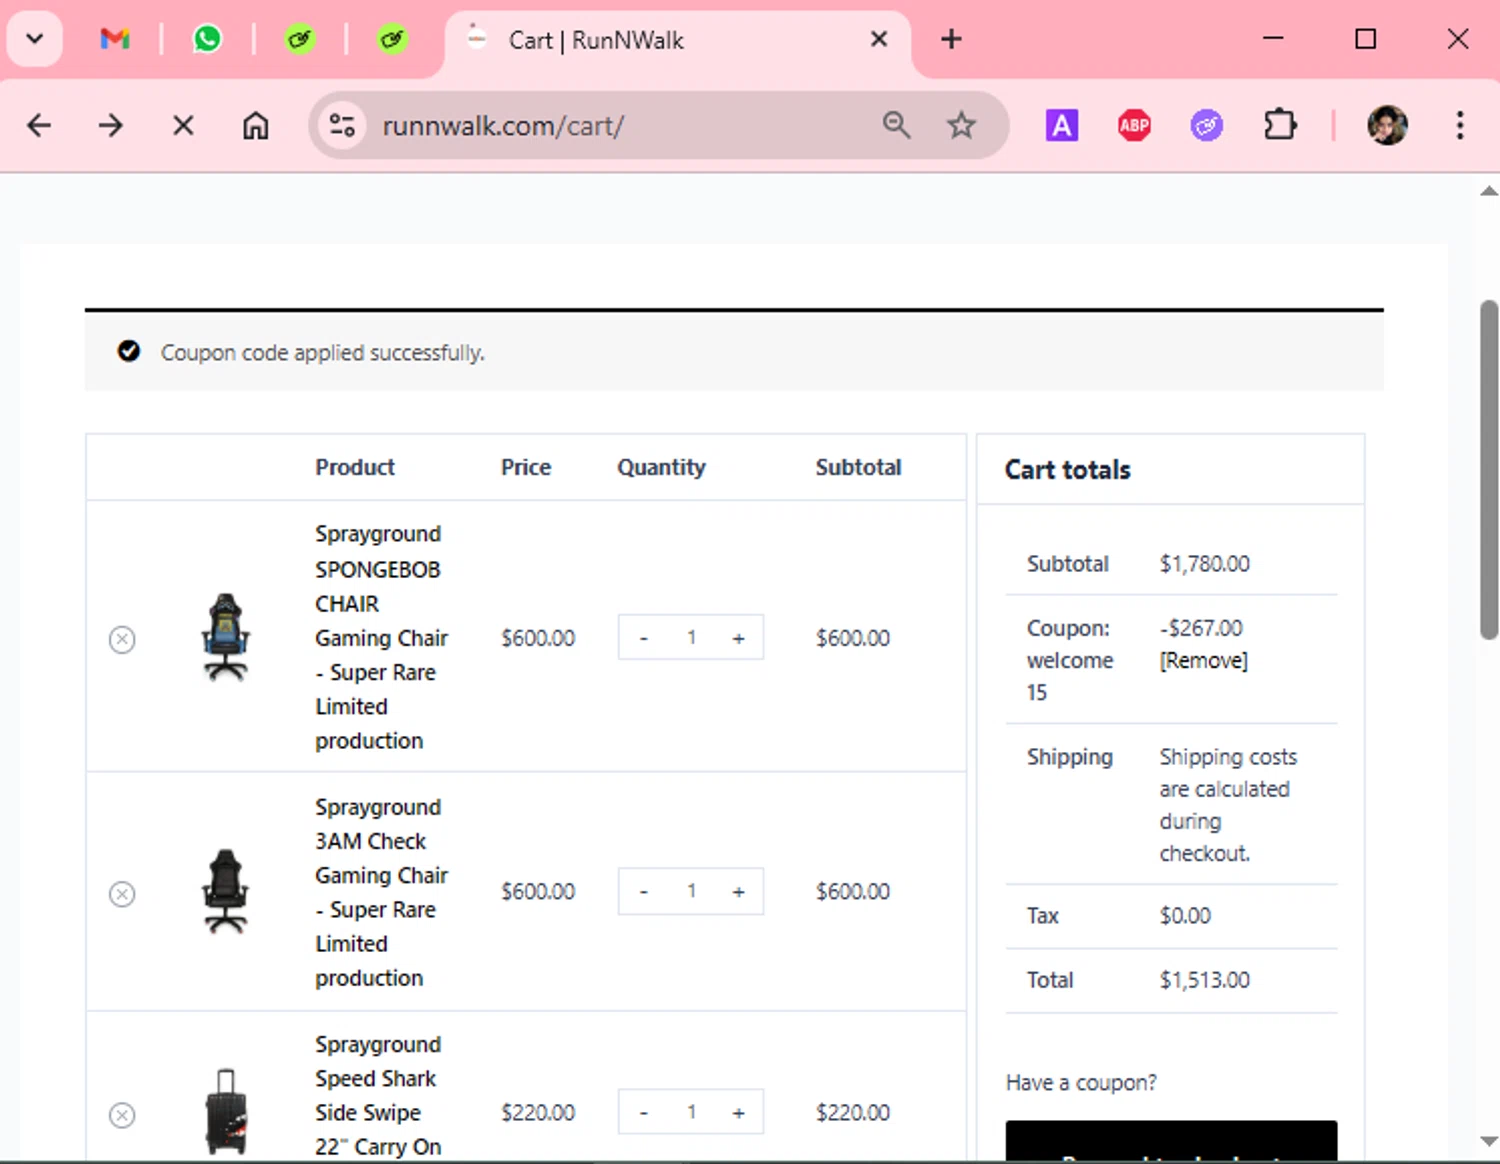Screen dimensions: 1500x1164
Task: Increase SPONGEBOB CHAIR quantity
Action: [x=738, y=638]
